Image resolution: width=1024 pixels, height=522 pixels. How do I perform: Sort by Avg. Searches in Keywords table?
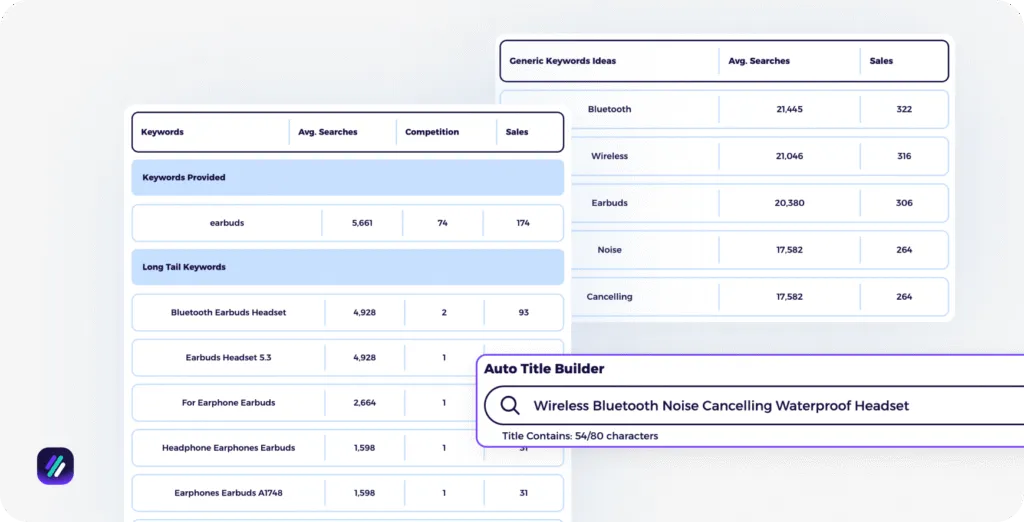tap(327, 132)
